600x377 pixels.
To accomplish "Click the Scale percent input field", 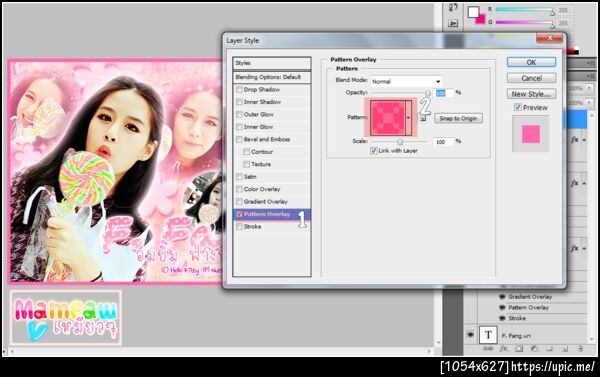I will tap(444, 142).
